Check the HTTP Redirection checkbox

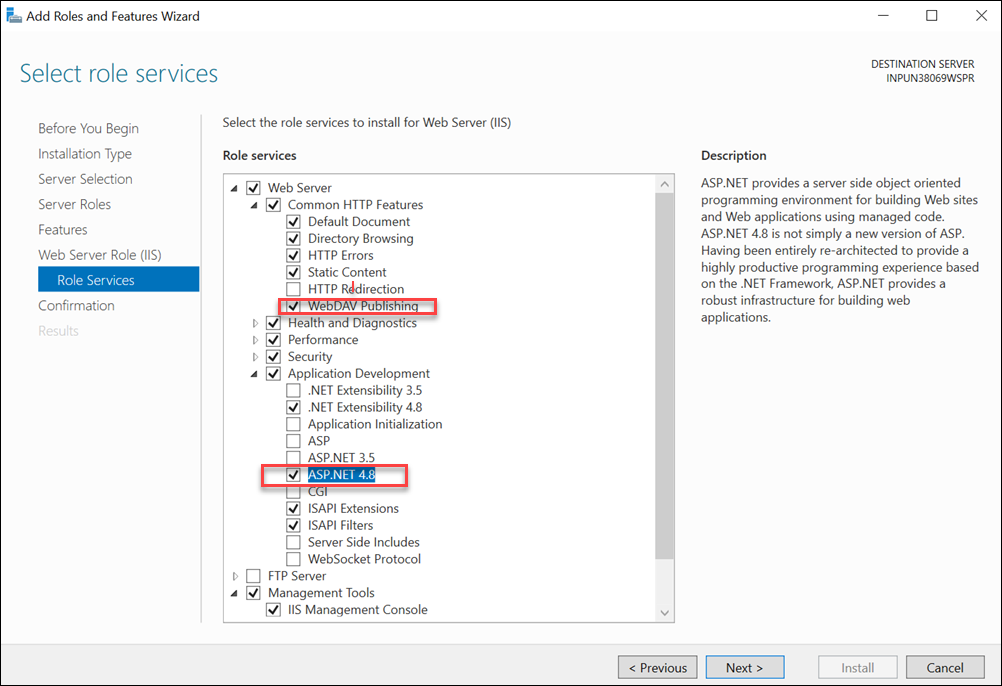293,289
